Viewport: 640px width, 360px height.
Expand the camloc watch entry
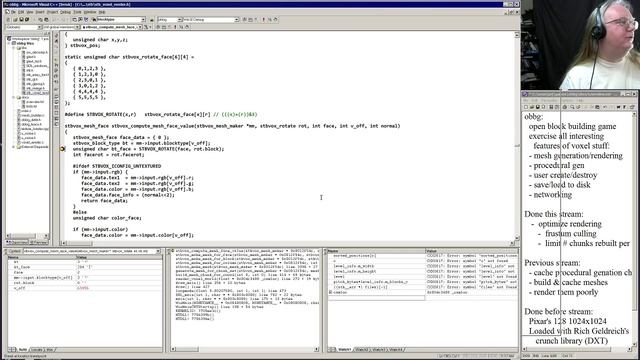coord(330,292)
